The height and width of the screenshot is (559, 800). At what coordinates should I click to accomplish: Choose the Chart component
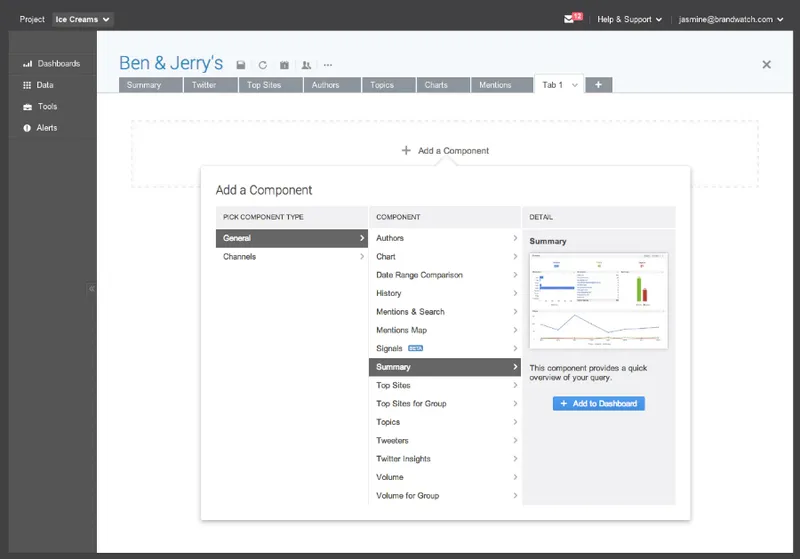444,257
